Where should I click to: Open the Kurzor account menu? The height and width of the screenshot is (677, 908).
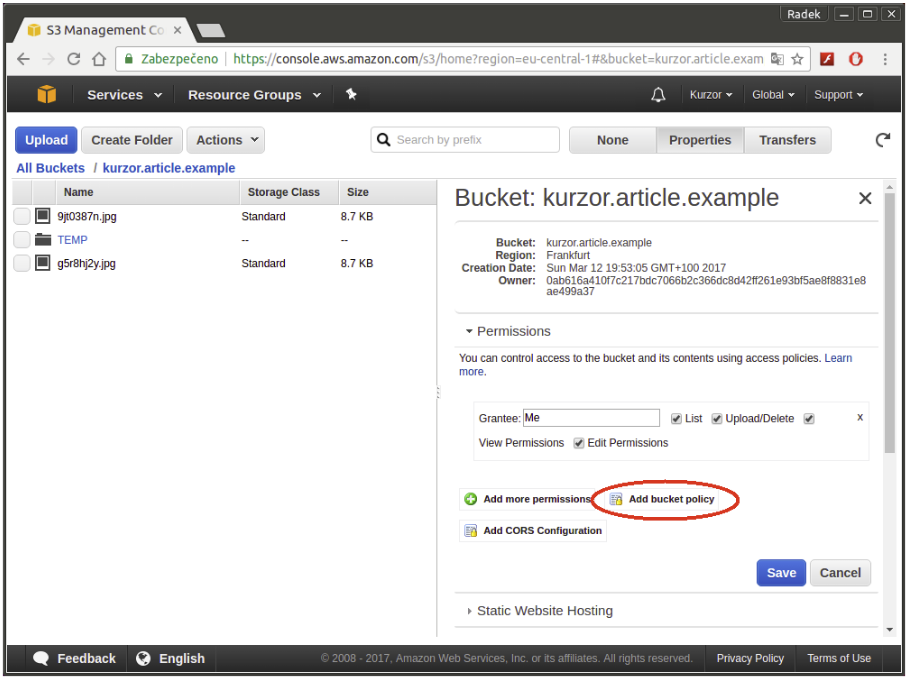click(711, 94)
